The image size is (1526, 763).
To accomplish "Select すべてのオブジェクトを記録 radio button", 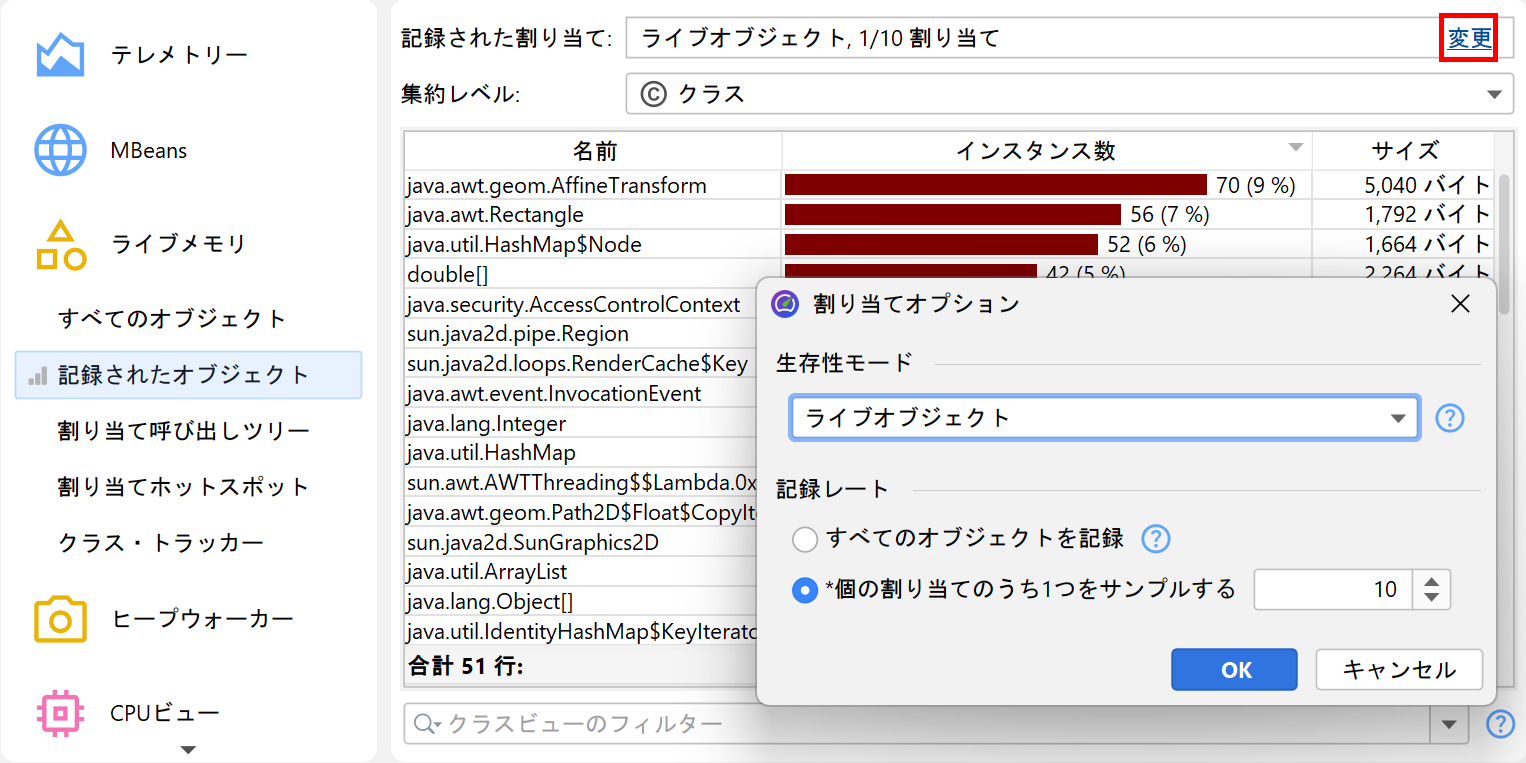I will point(804,540).
